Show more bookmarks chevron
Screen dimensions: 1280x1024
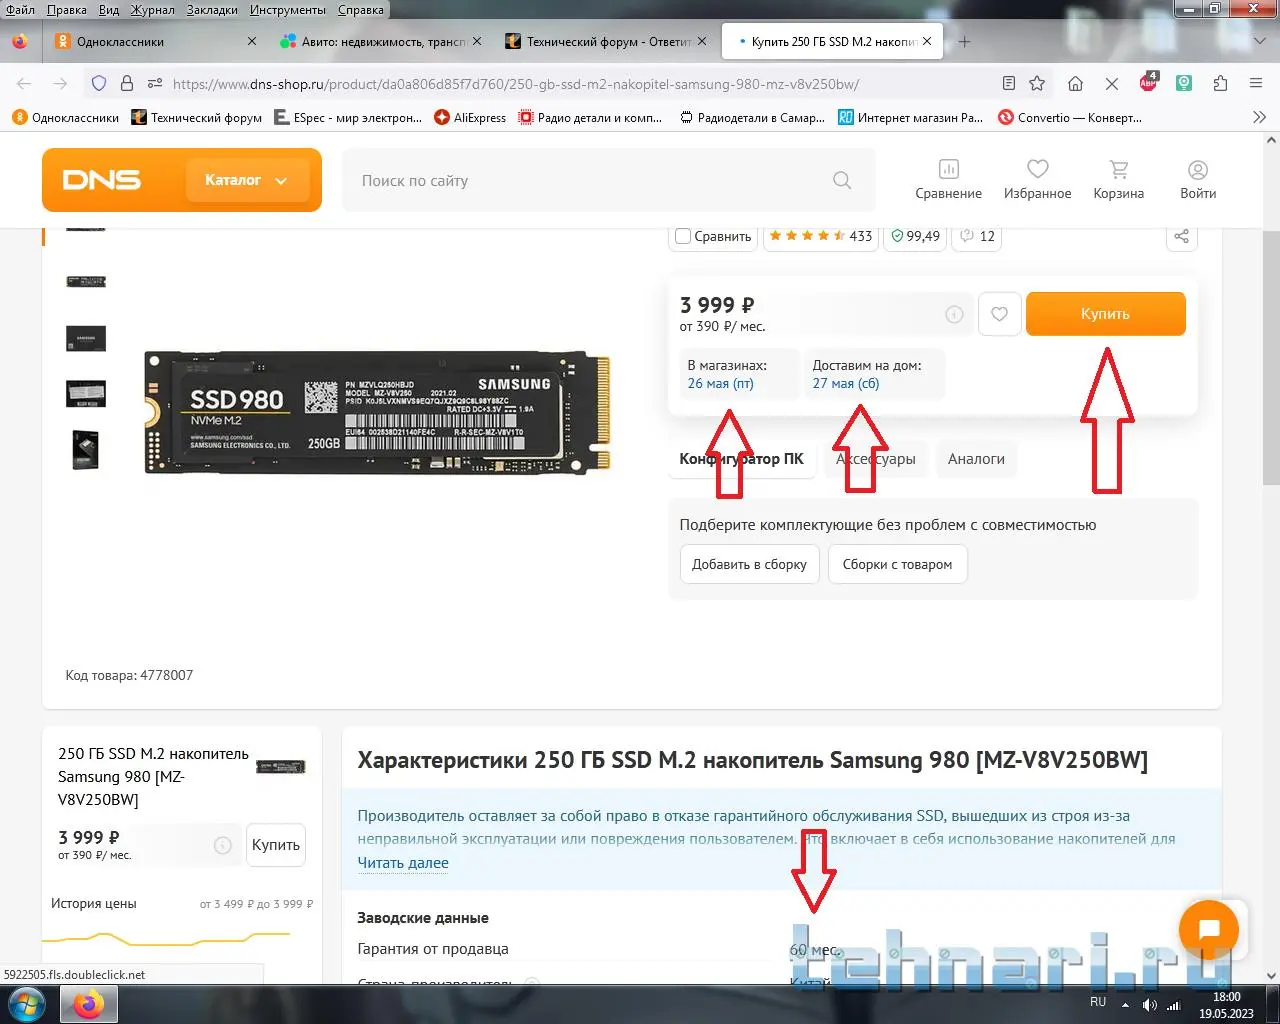click(x=1259, y=117)
